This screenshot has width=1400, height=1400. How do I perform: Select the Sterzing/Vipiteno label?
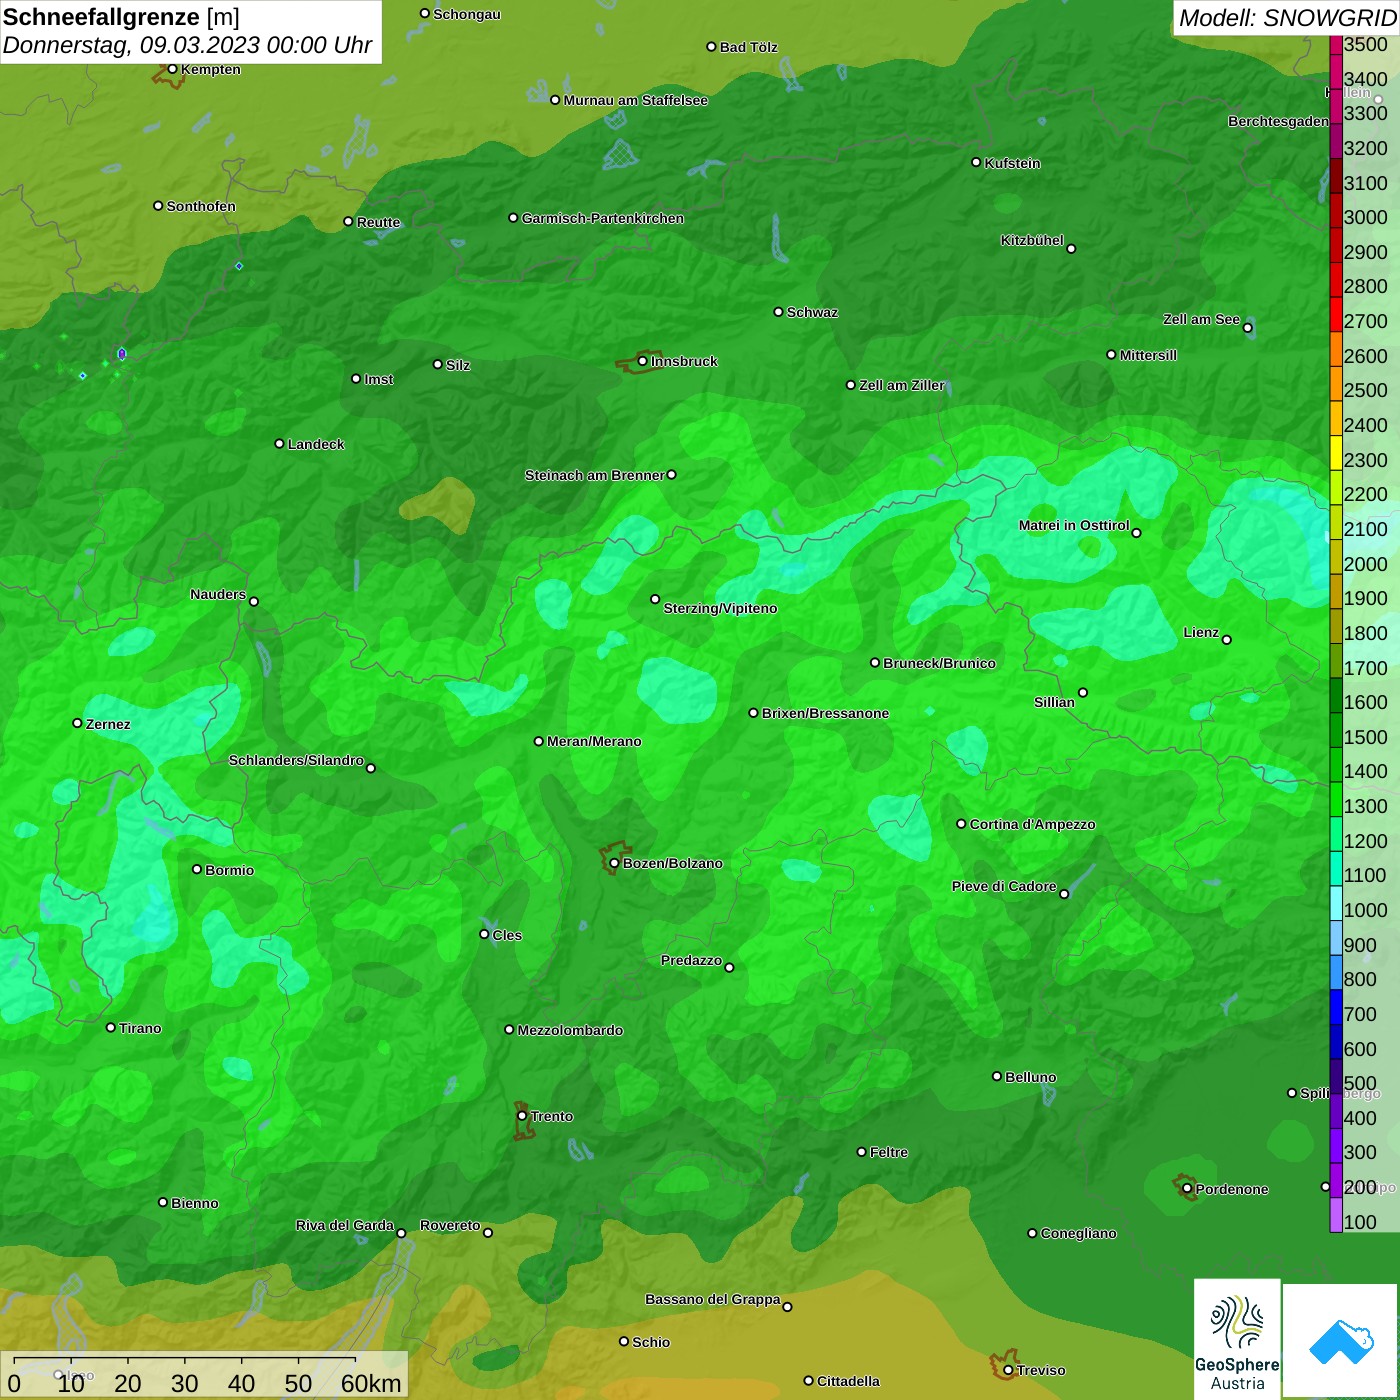pyautogui.click(x=720, y=608)
